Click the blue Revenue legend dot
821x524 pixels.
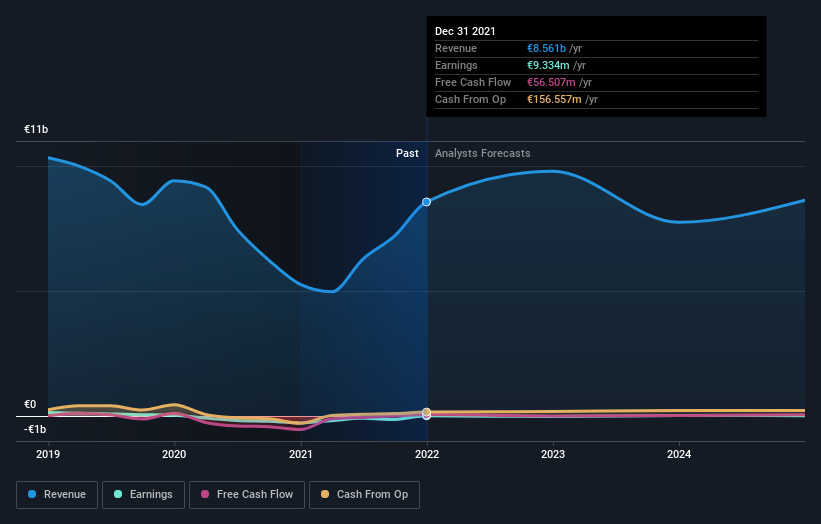pyautogui.click(x=32, y=494)
